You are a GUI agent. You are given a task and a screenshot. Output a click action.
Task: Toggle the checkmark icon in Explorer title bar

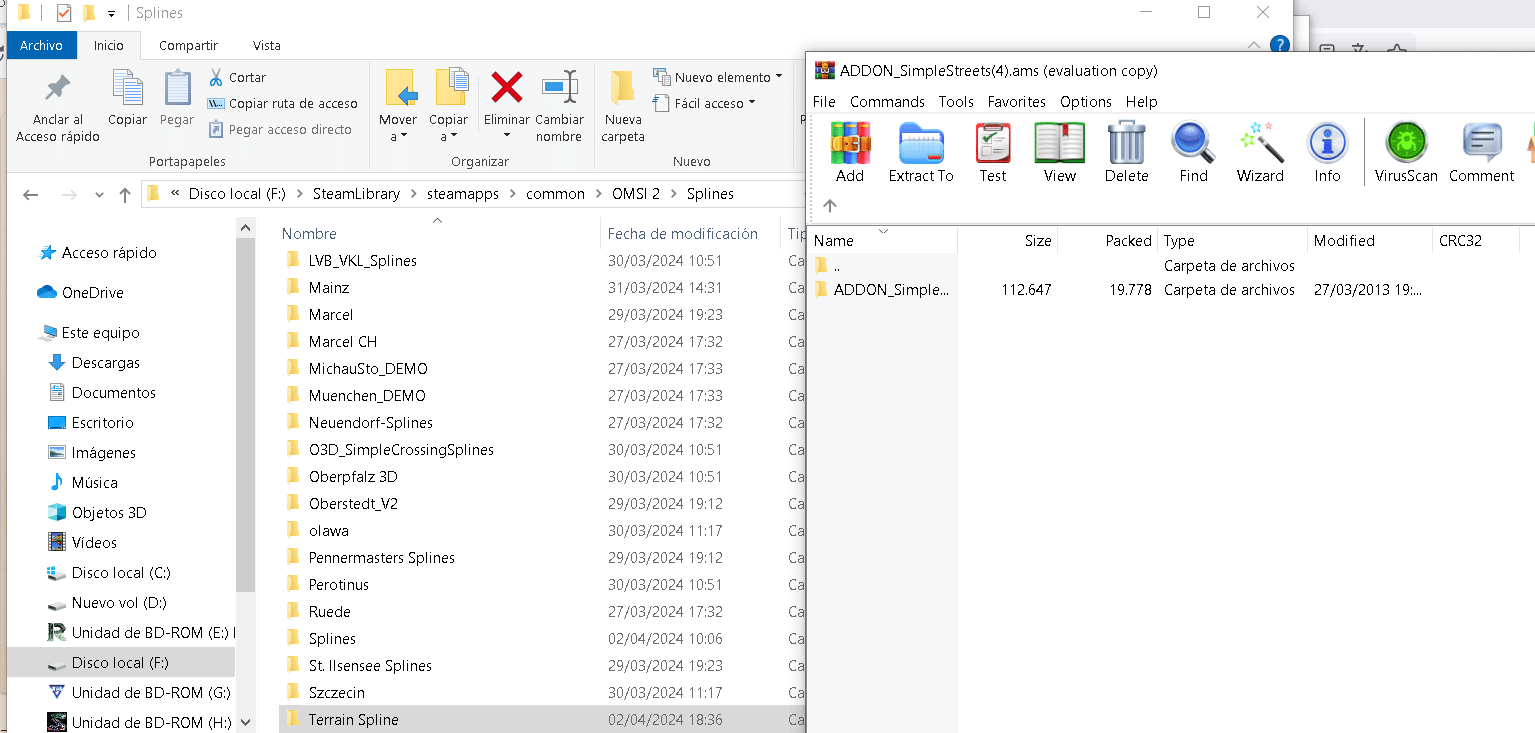pyautogui.click(x=64, y=13)
